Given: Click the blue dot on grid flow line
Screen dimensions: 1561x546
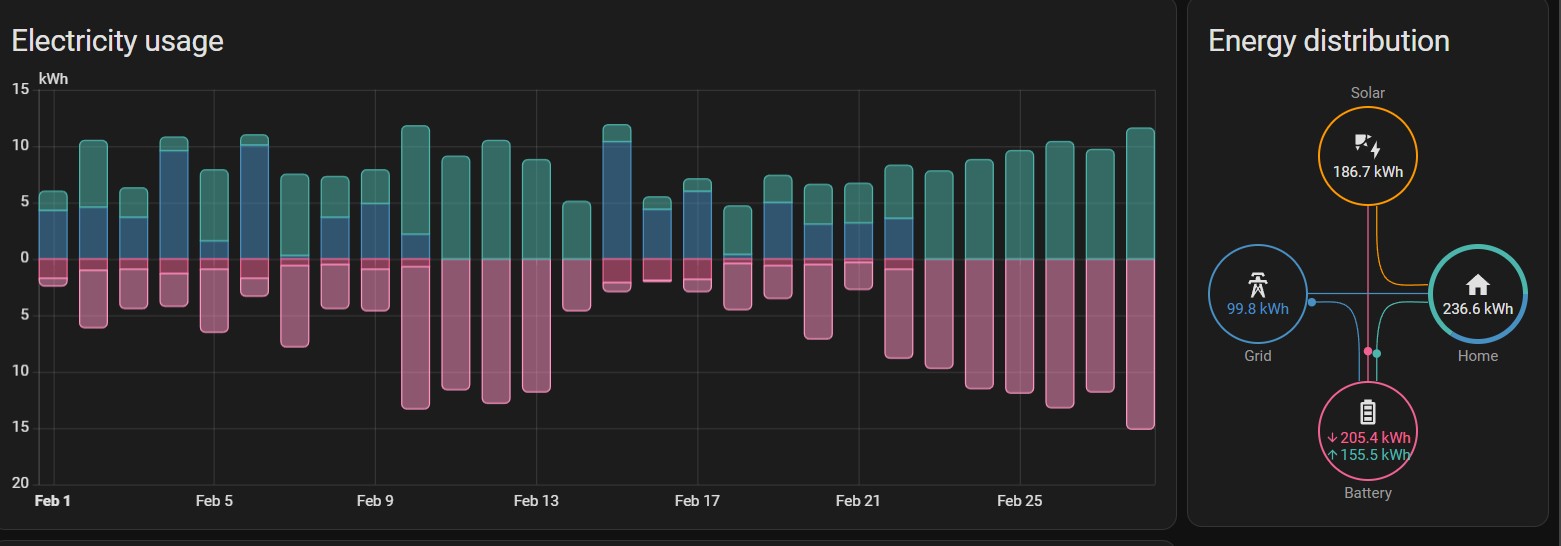Looking at the screenshot, I should 1312,302.
